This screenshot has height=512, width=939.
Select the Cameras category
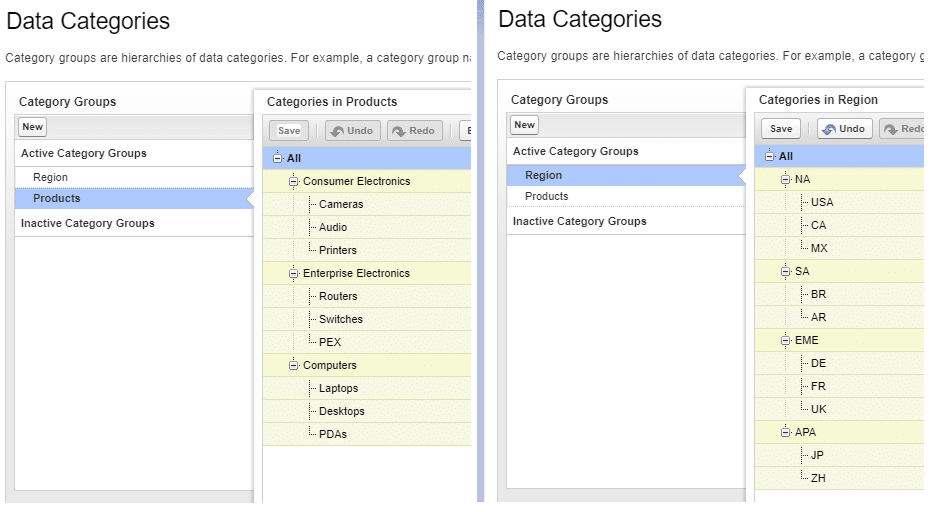[341, 205]
